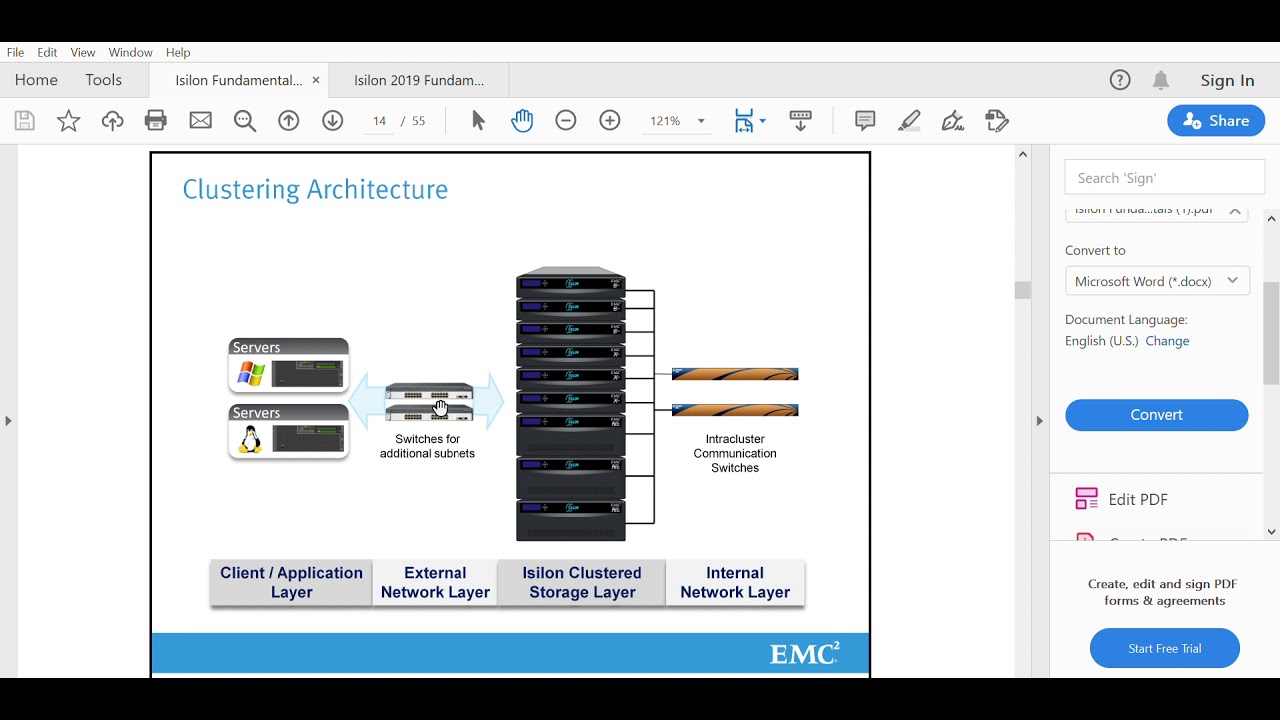1280x720 pixels.
Task: Click Internal Network Layer label
Action: 735,583
